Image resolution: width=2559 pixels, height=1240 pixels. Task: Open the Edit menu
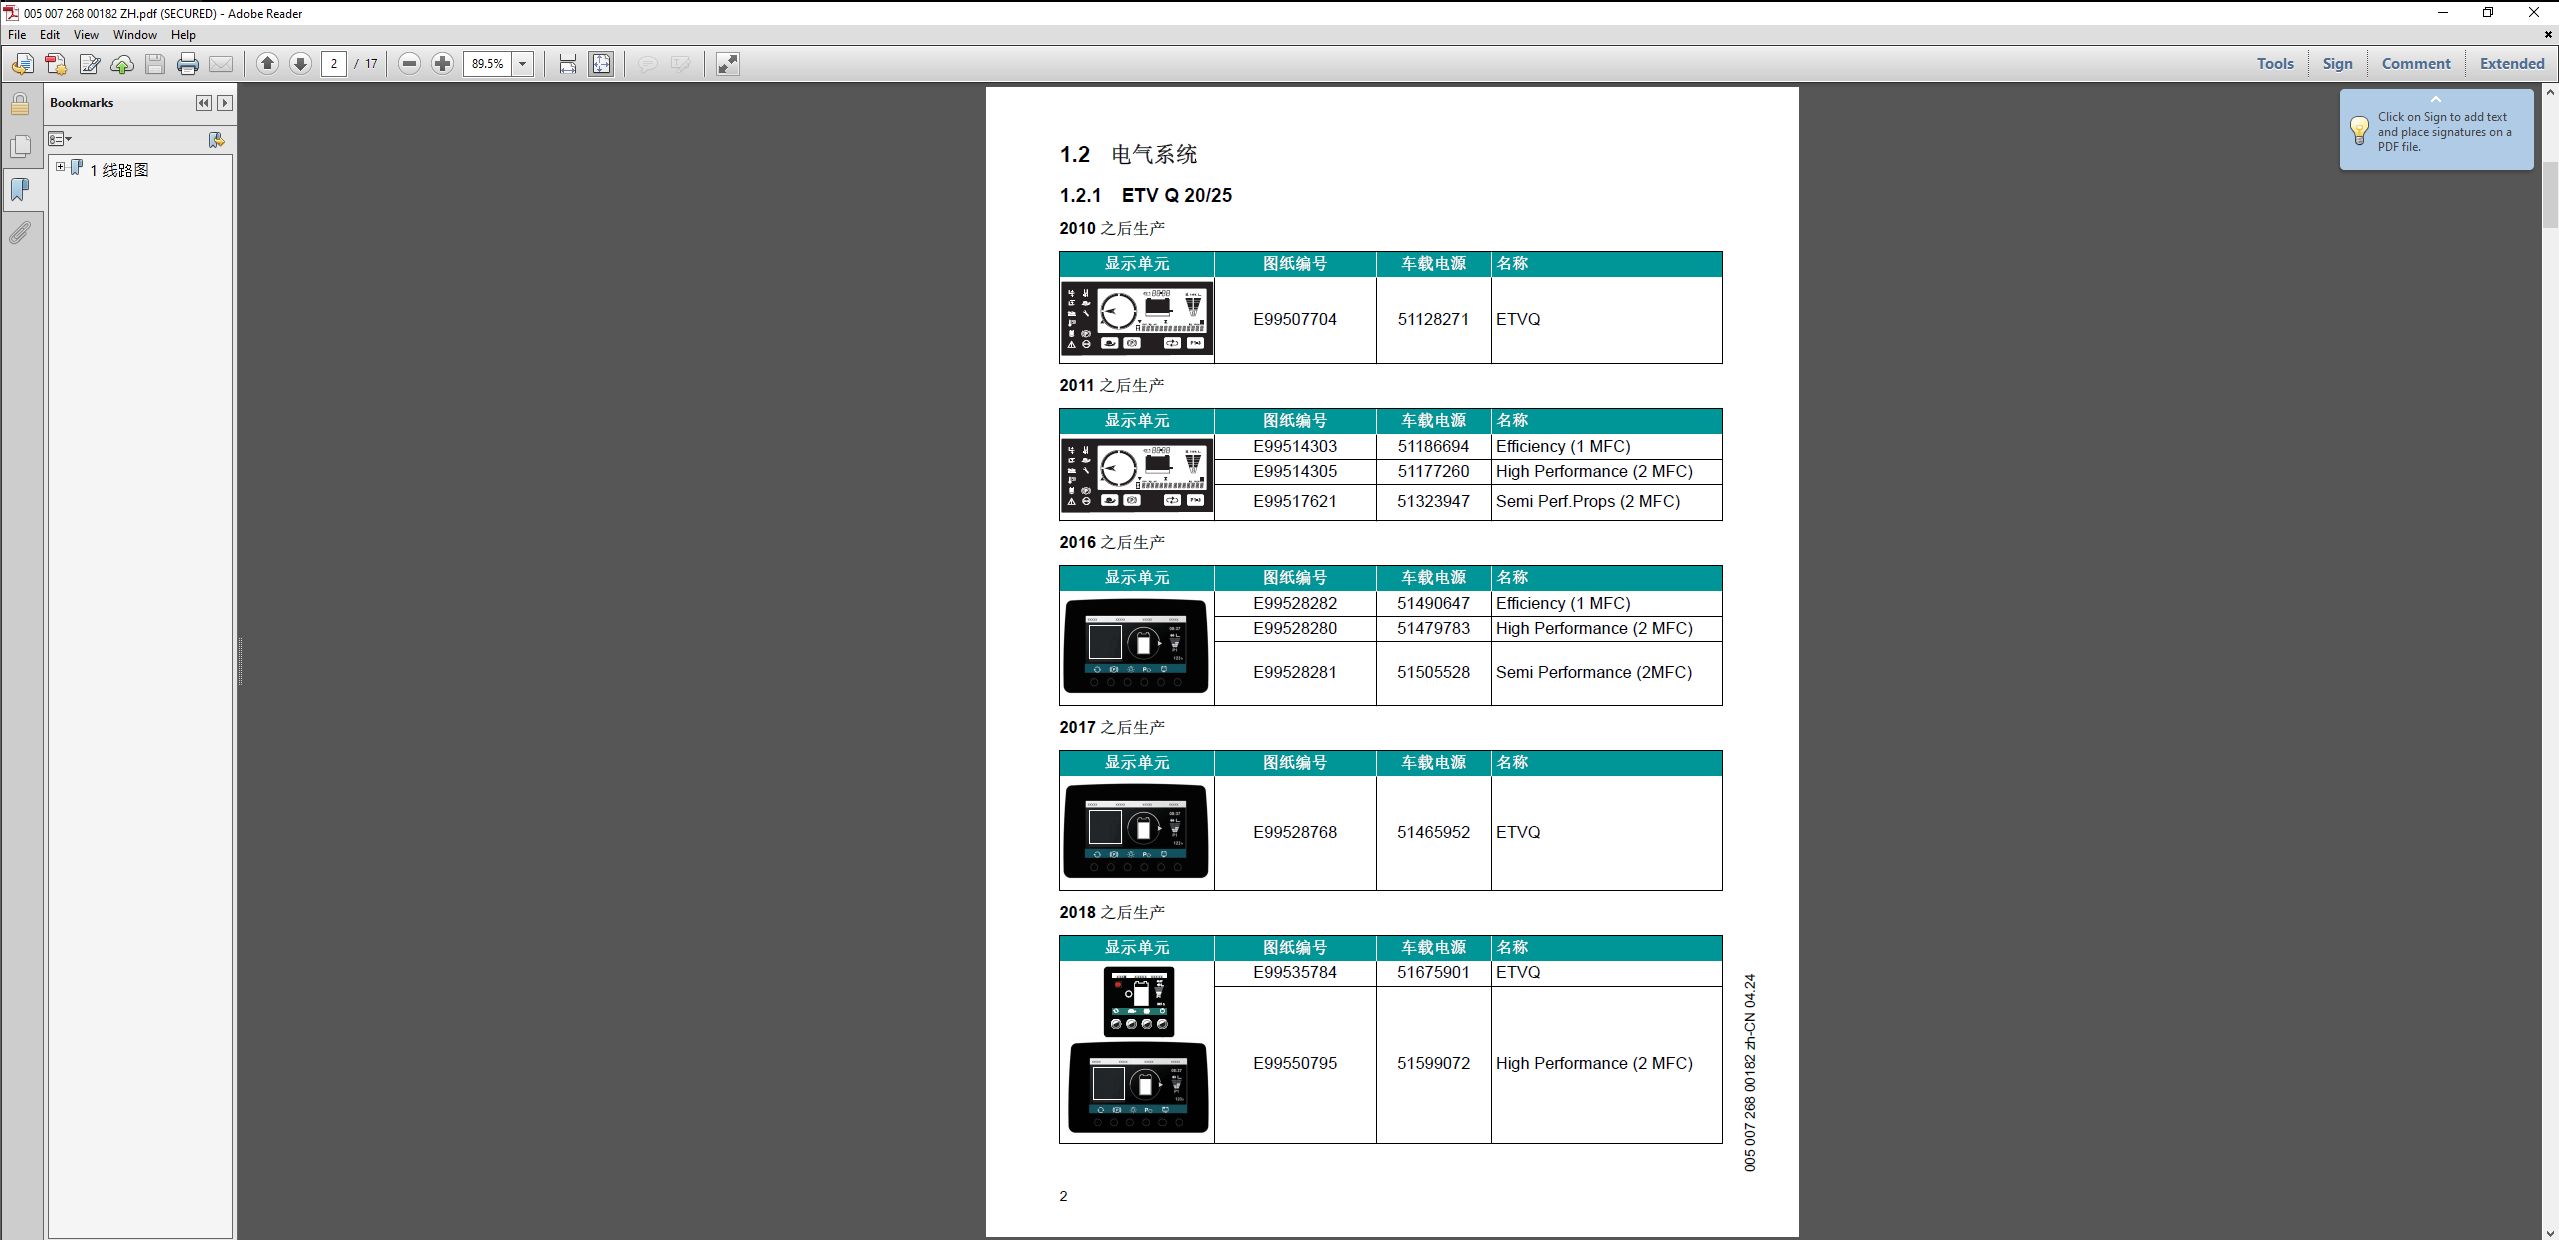(50, 34)
